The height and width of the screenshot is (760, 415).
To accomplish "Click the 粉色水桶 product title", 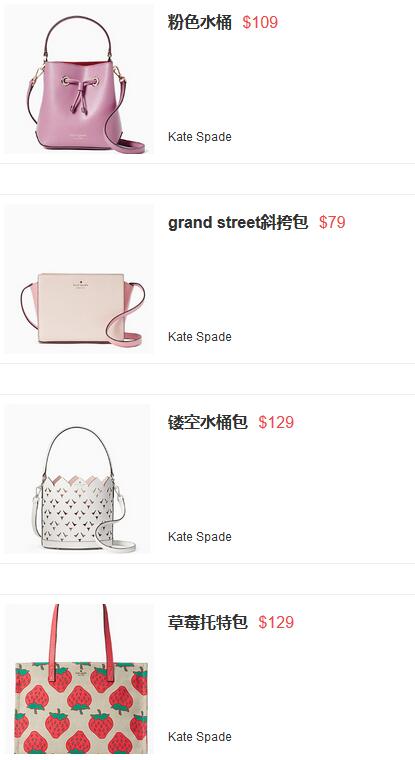I will coord(200,22).
